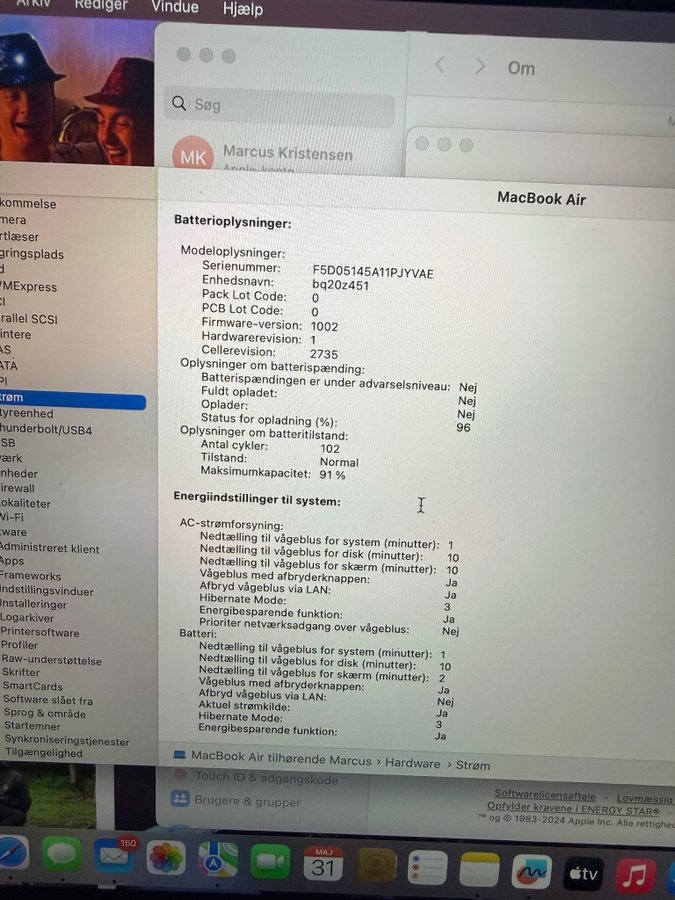Select NVMExpress in the sidebar
Viewport: 675px width, 900px height.
[x=29, y=286]
